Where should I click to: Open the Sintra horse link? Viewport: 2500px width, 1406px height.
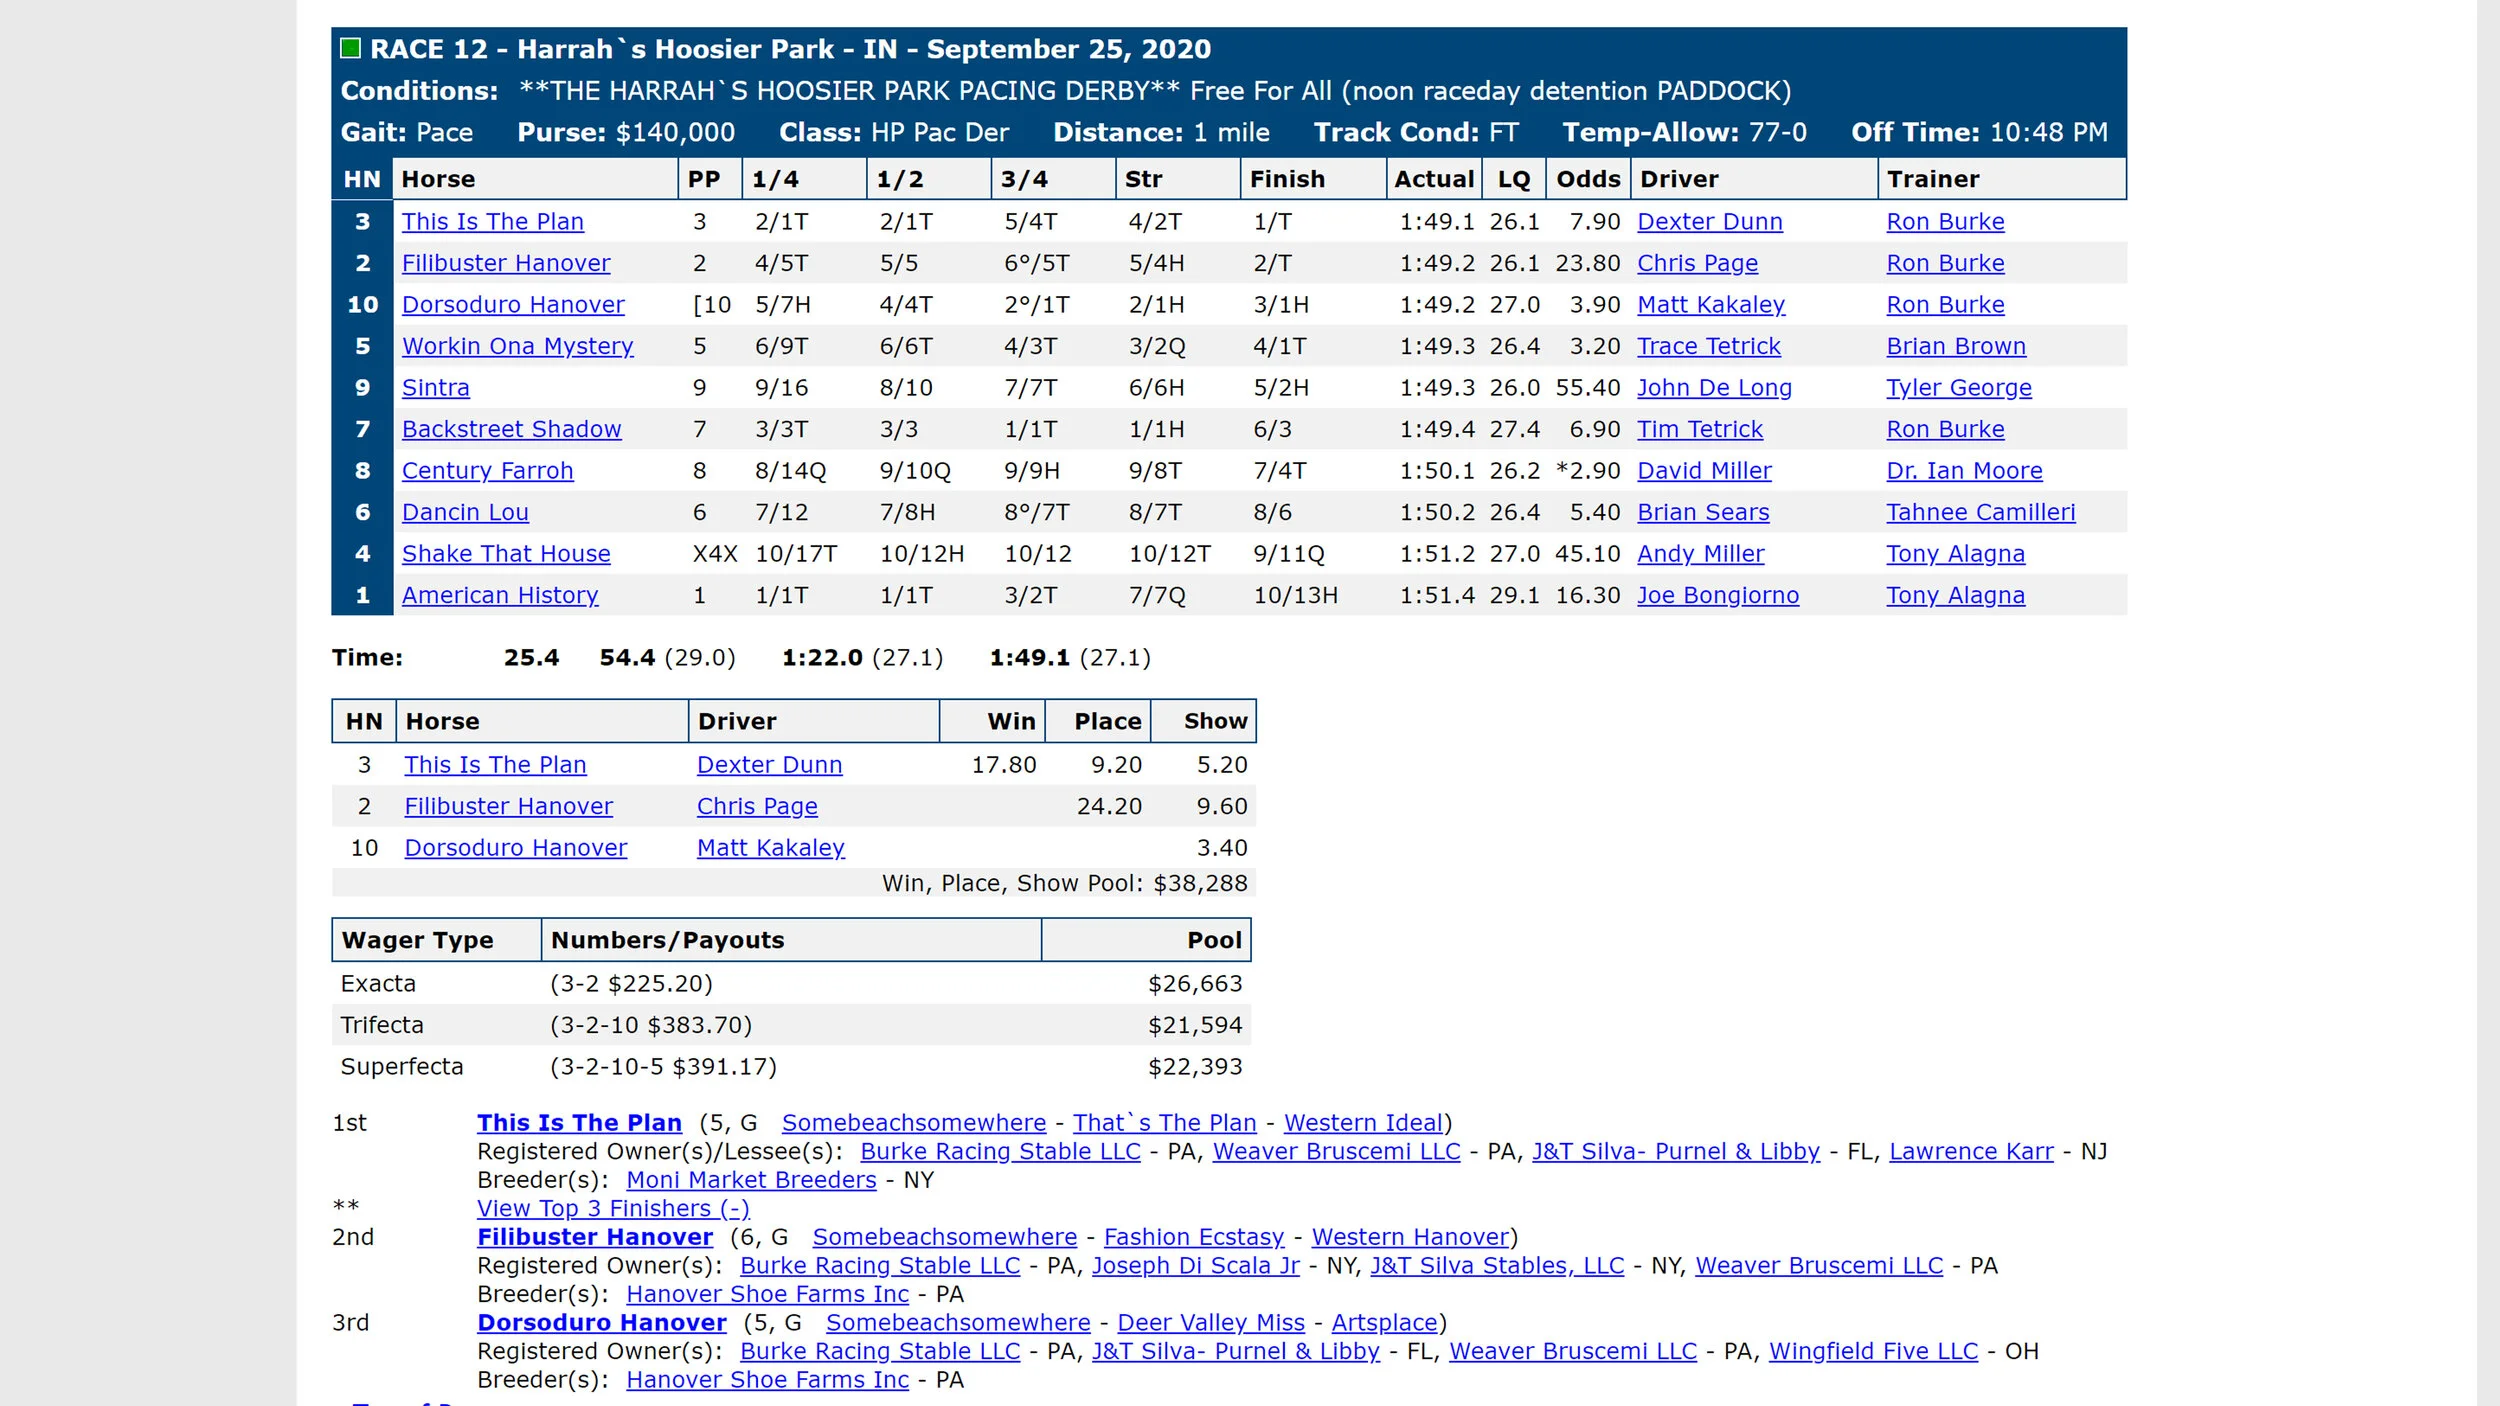pyautogui.click(x=436, y=387)
